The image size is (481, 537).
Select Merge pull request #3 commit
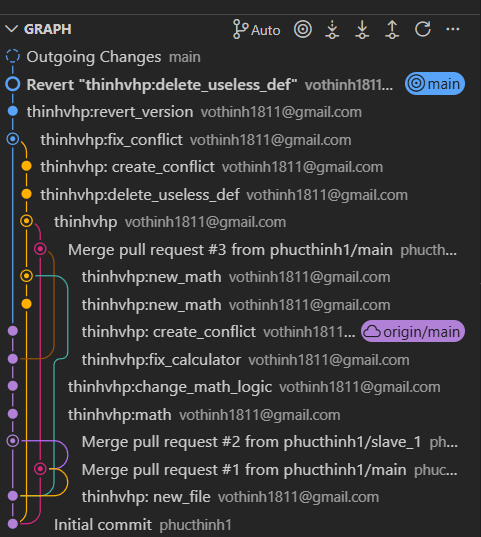point(240,250)
